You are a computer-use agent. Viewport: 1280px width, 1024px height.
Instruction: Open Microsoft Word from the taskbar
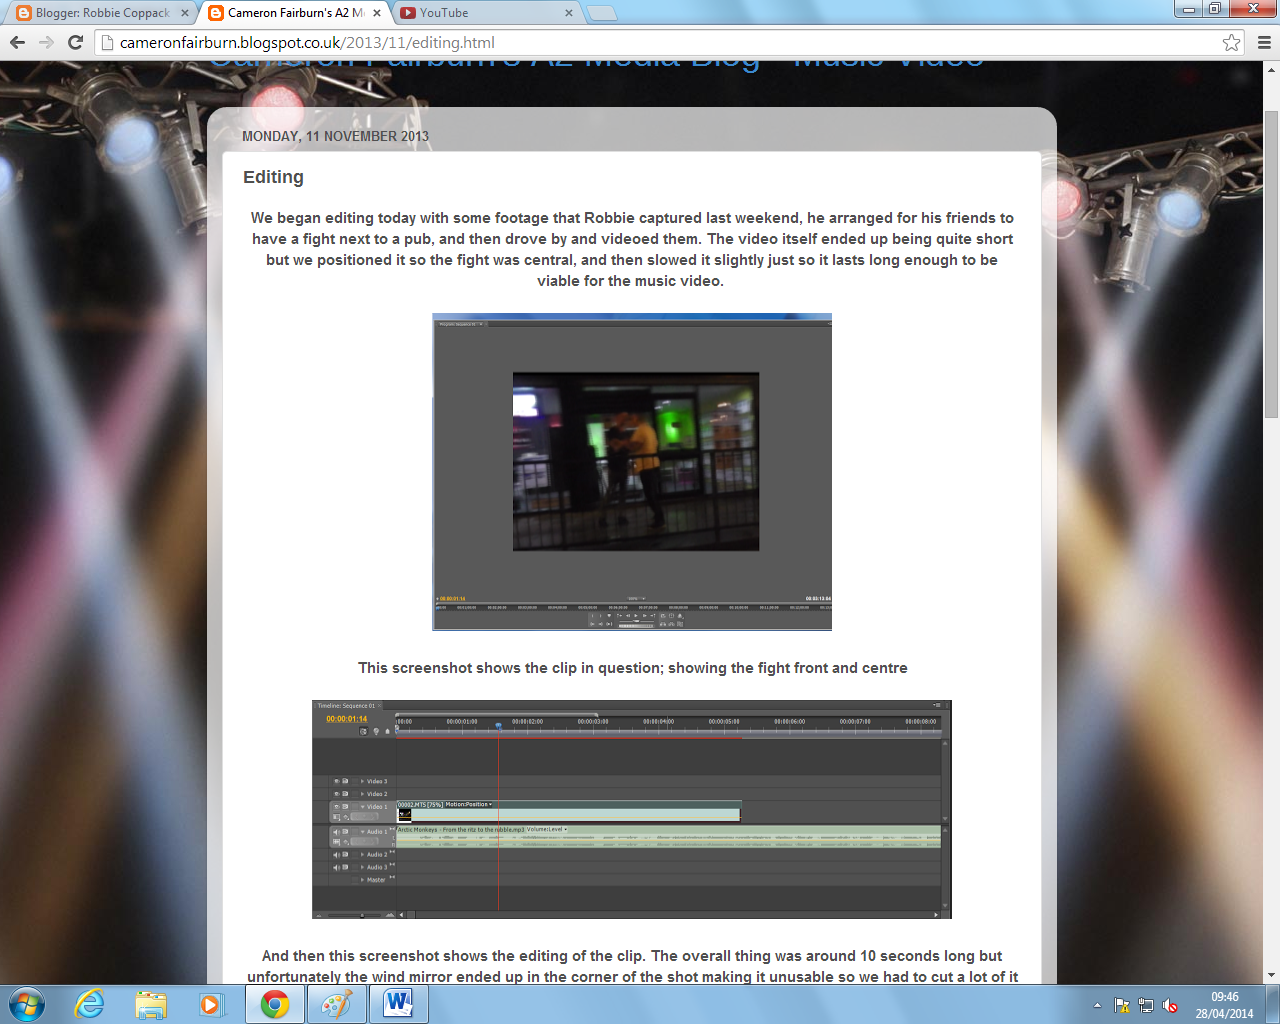(398, 1004)
